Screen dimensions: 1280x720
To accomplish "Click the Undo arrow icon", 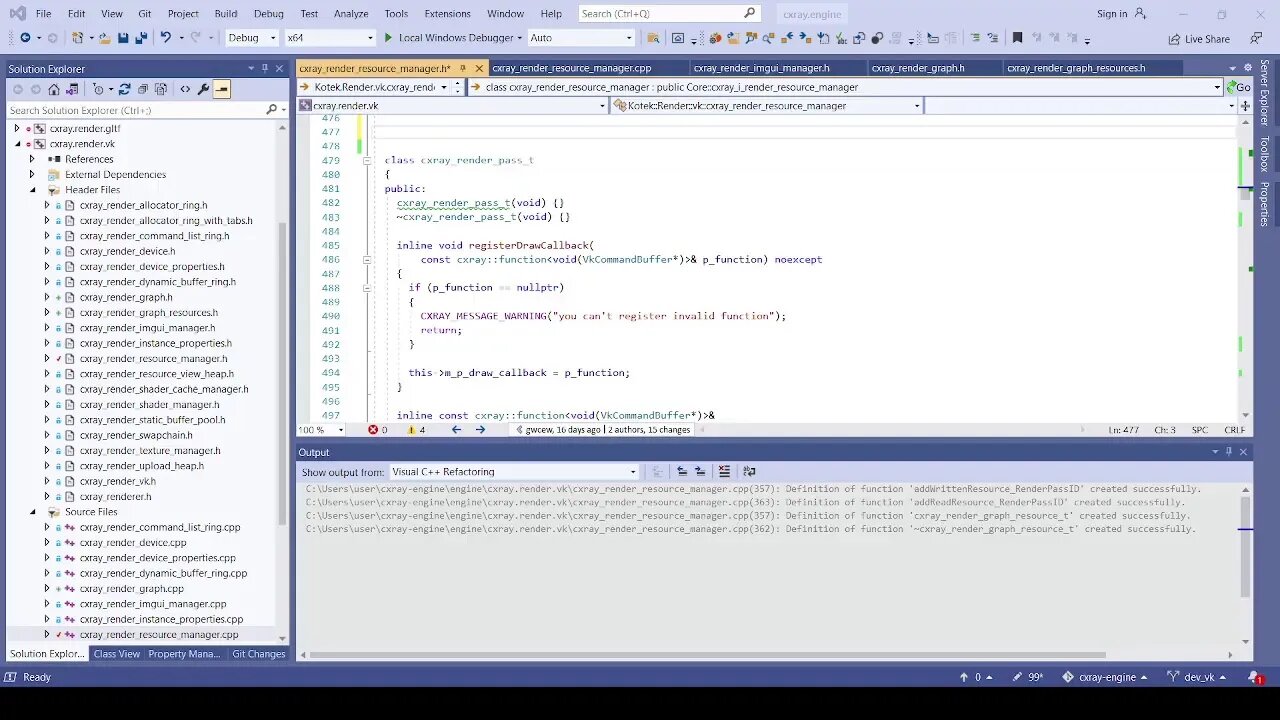I will pos(165,38).
